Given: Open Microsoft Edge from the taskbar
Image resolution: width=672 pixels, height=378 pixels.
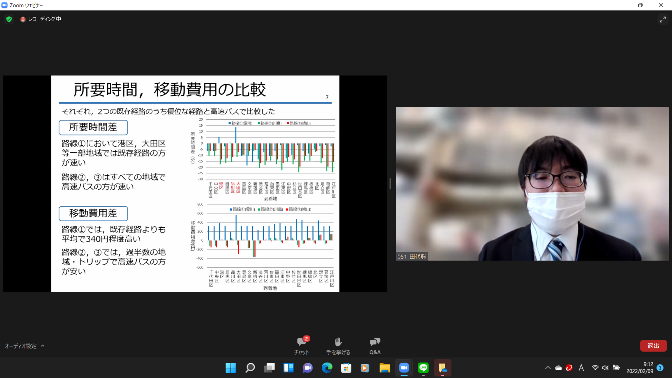Looking at the screenshot, I should 327,368.
